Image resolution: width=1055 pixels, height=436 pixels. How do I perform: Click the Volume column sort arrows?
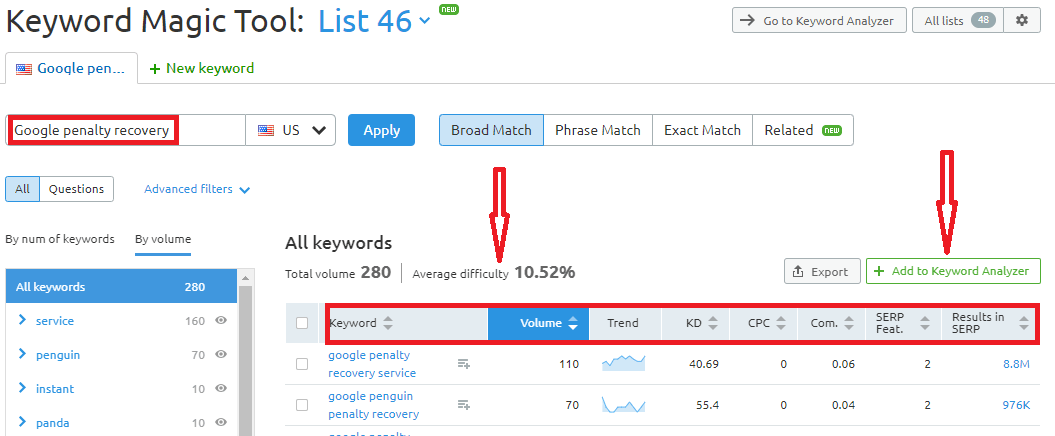(573, 323)
